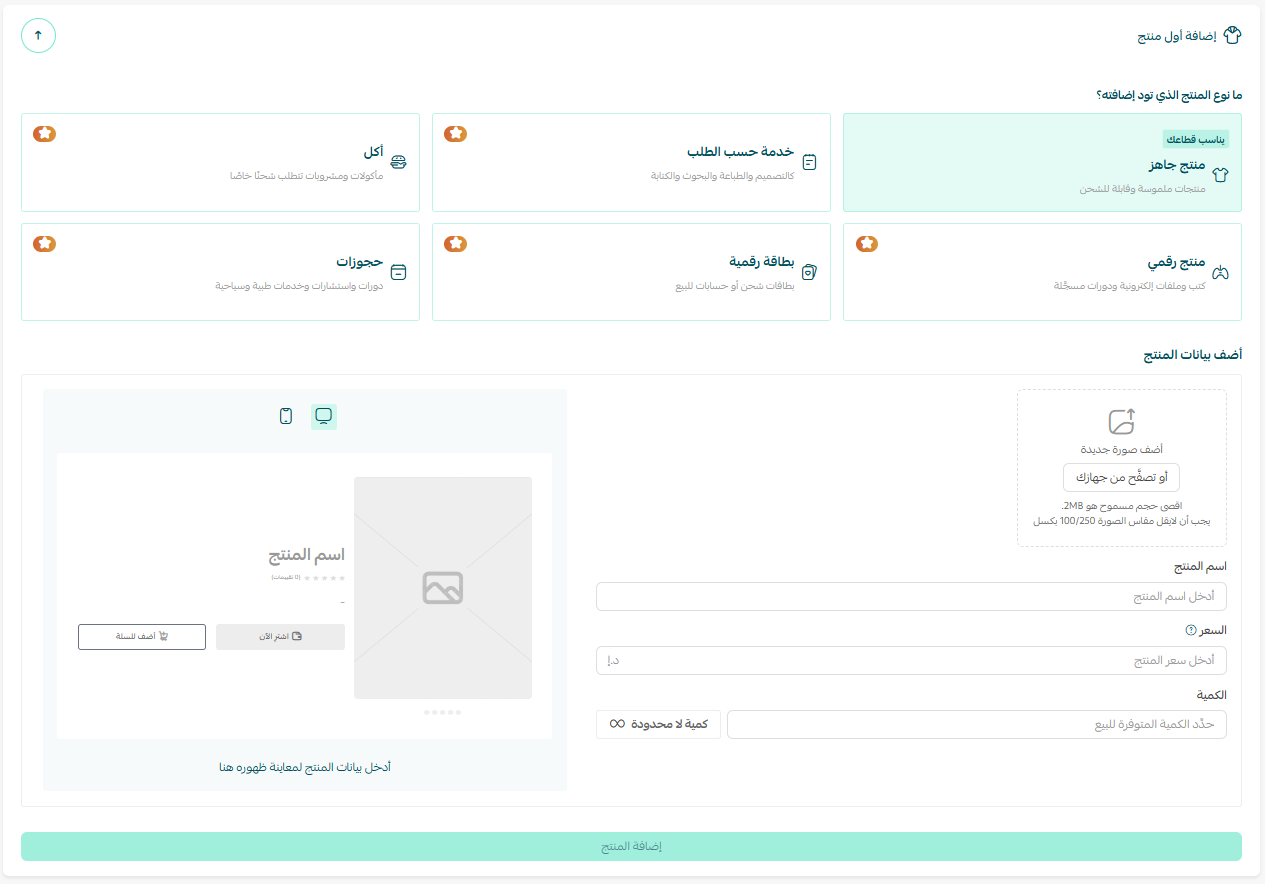Click the add product (إضافة المنتج) button
Viewport: 1265px width, 884px height.
pyautogui.click(x=631, y=846)
